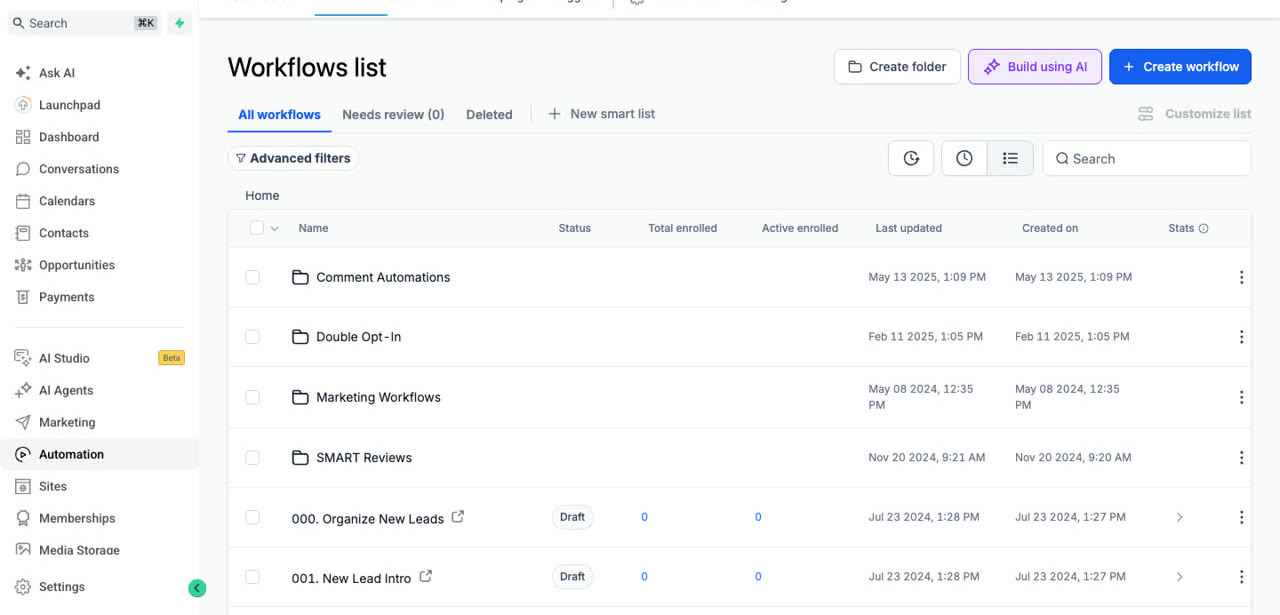Click the Create workflow button
1280x615 pixels.
click(1180, 67)
